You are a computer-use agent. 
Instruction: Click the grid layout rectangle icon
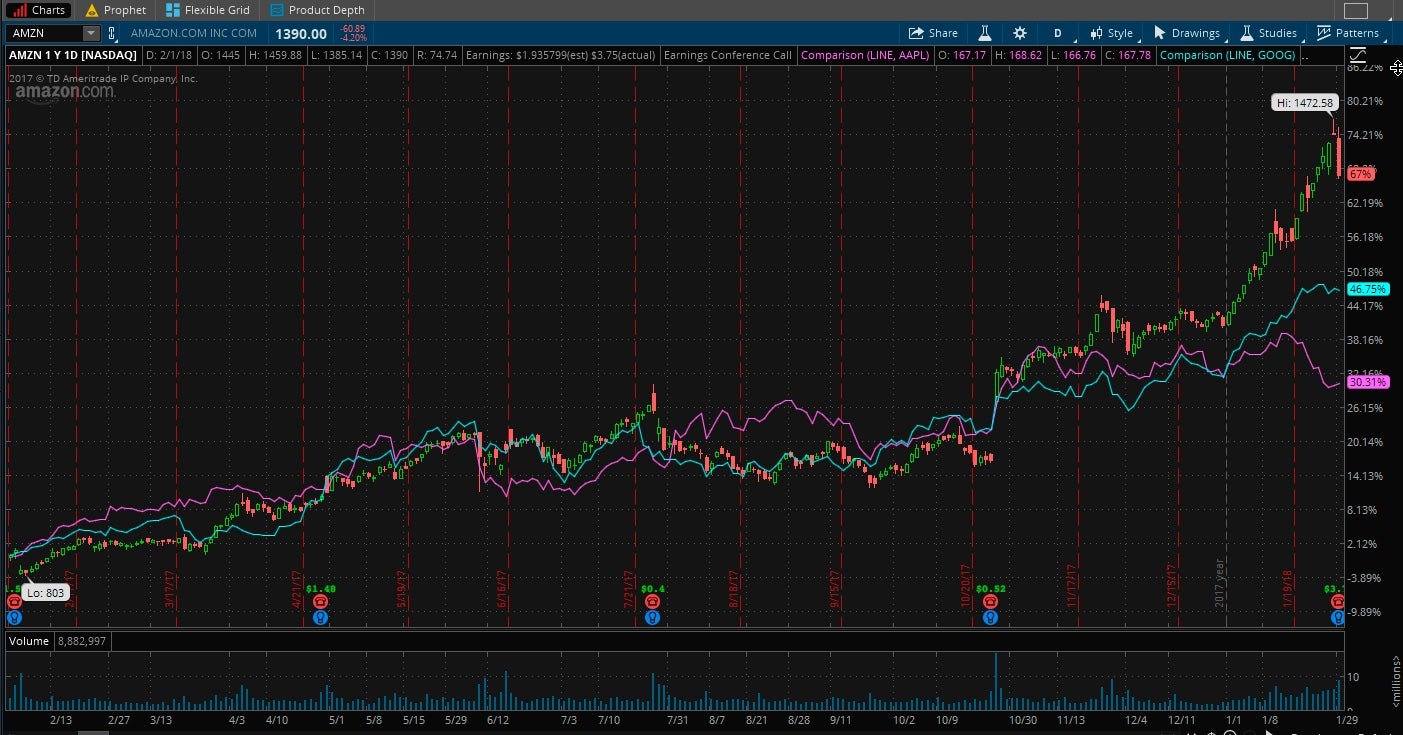pos(1355,11)
